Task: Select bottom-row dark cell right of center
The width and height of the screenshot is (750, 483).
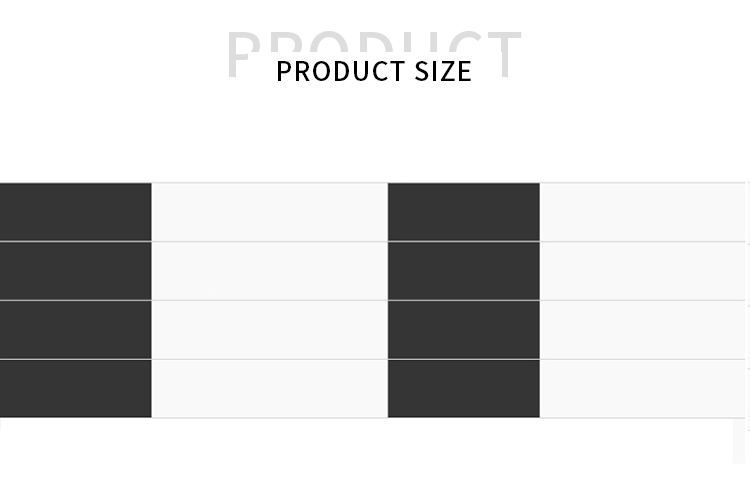Action: (x=463, y=389)
